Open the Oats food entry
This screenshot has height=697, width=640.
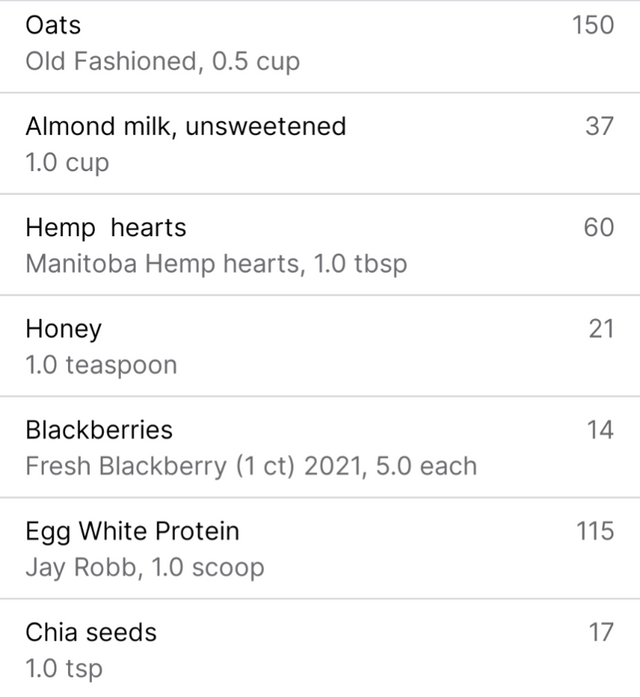point(320,47)
